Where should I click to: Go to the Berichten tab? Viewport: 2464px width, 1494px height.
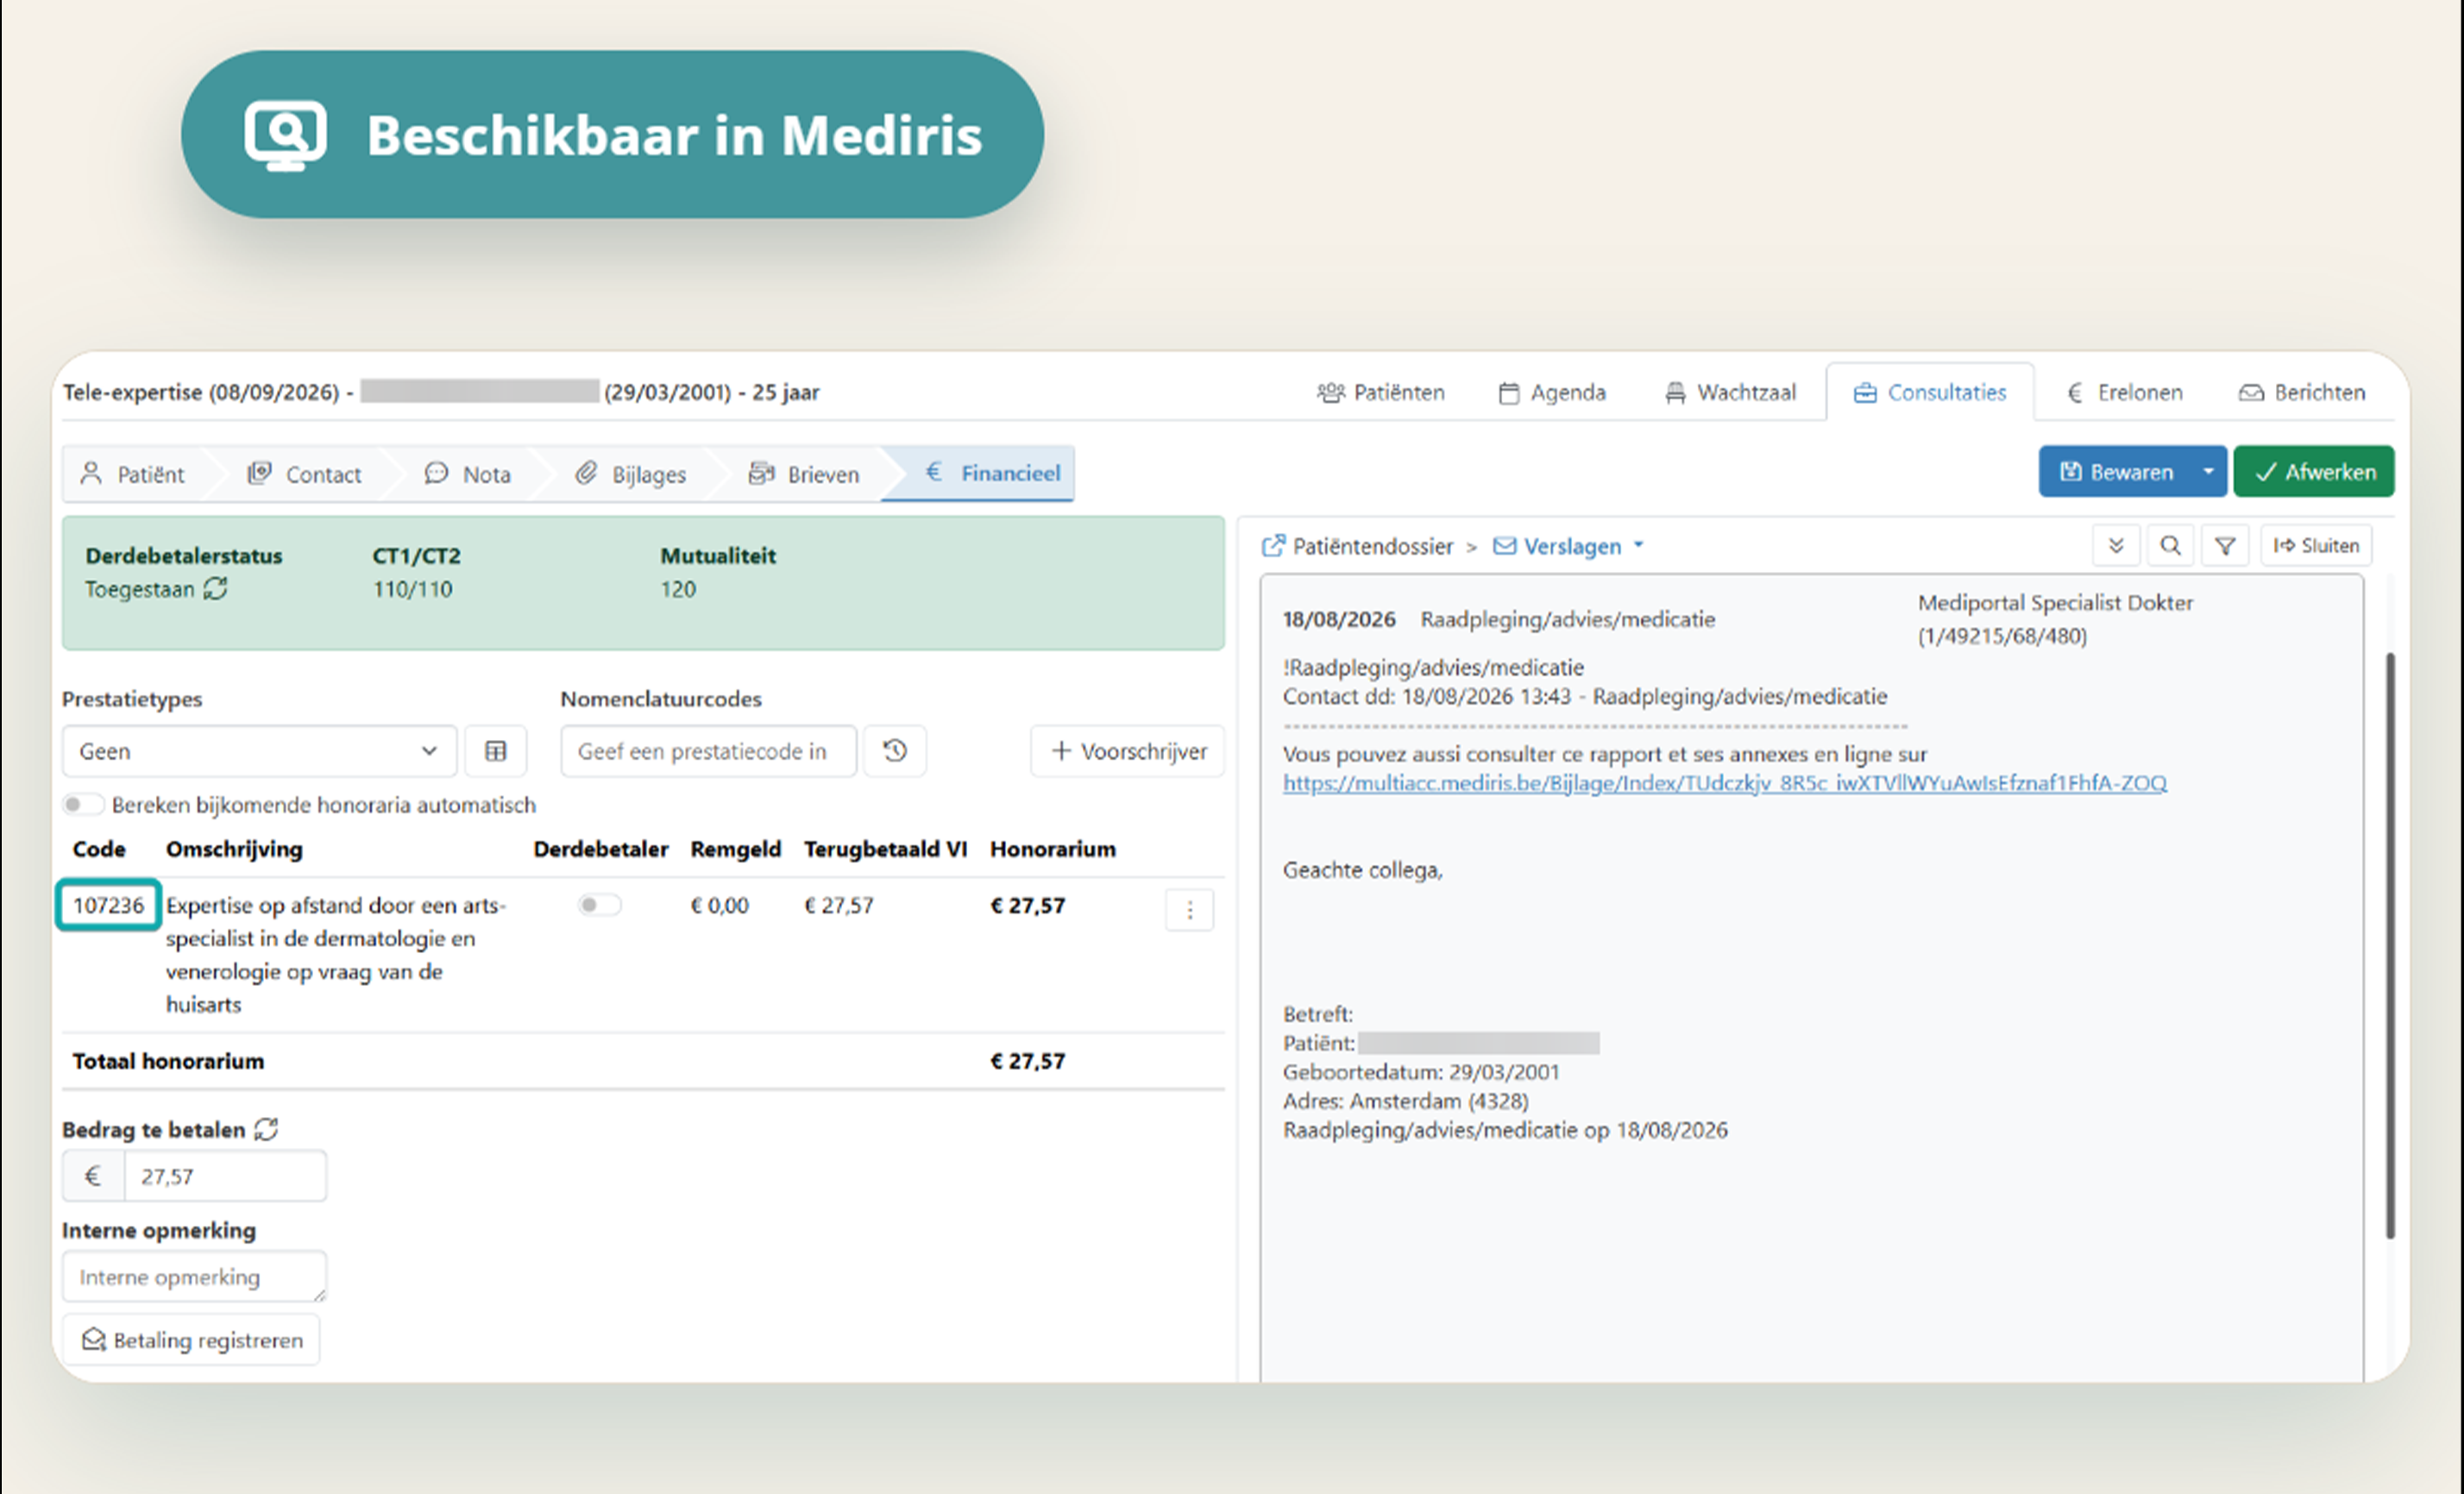2302,392
